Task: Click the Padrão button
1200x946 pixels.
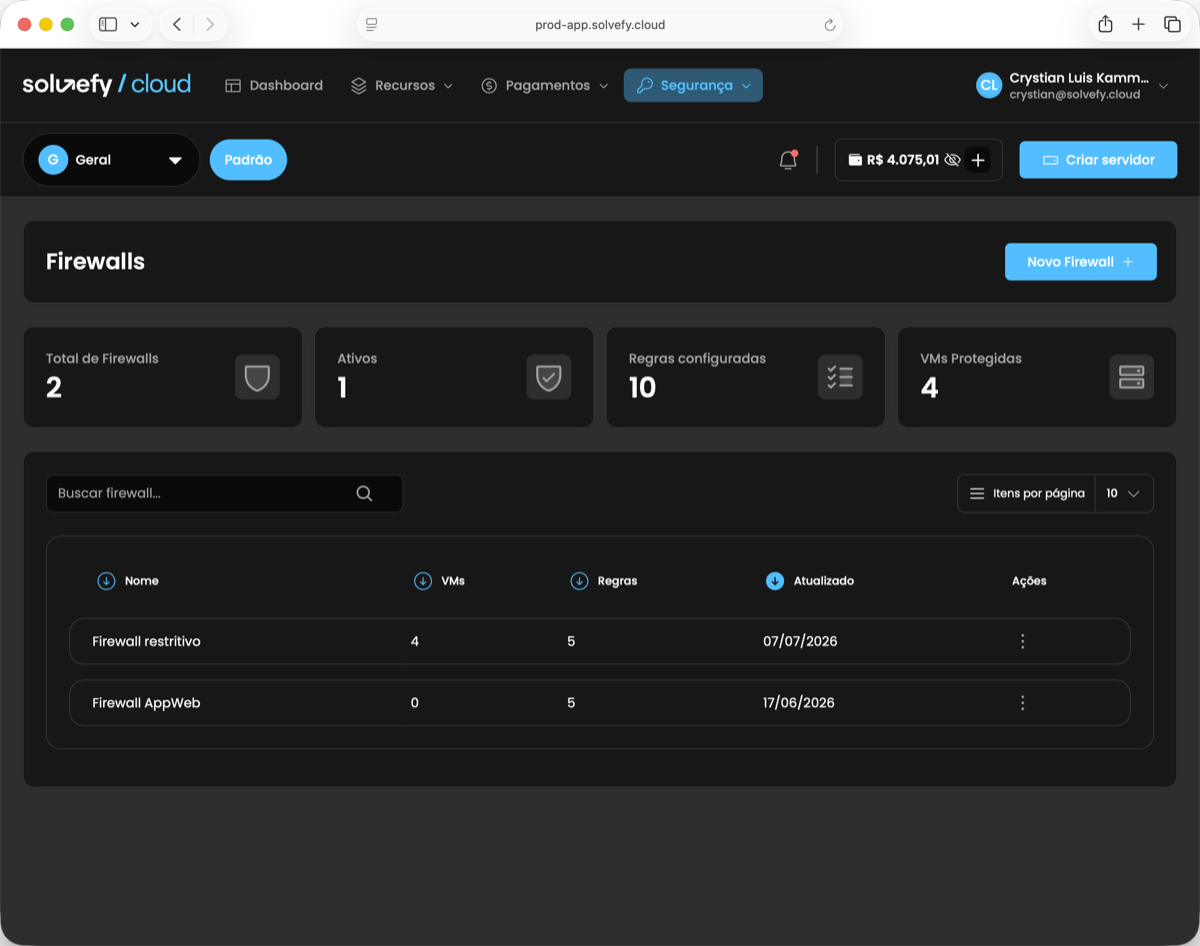Action: click(x=248, y=160)
